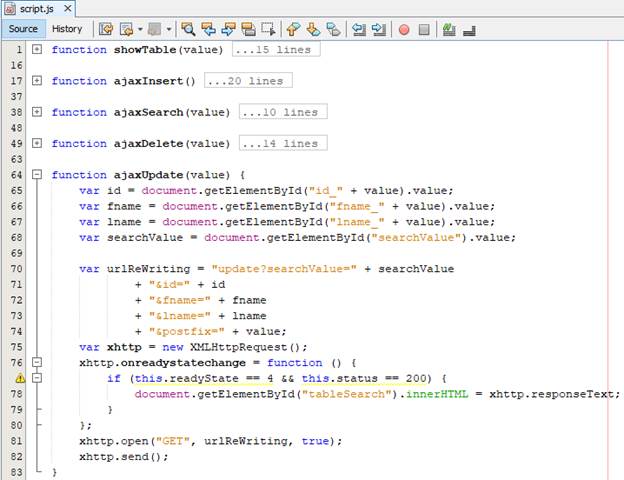Open the dropdown arrow beside the Forward icon

coord(169,29)
